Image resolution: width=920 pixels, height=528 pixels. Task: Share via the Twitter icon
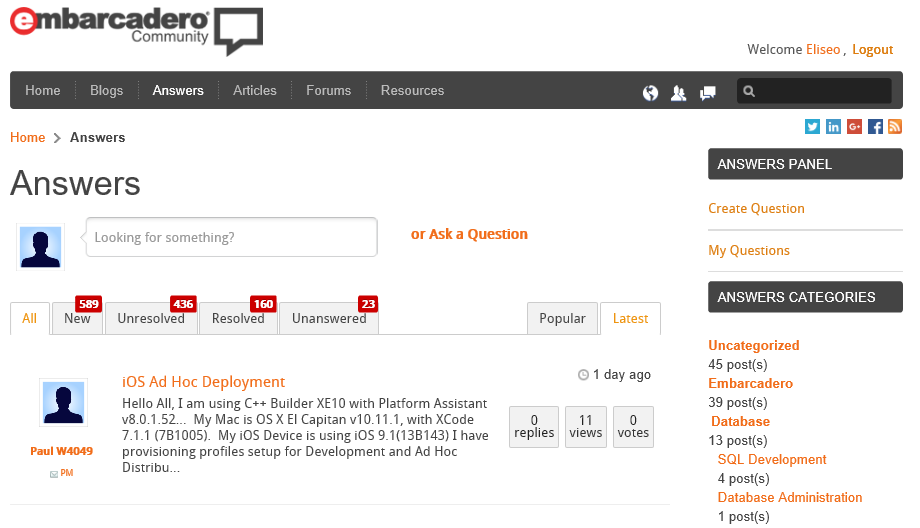(x=812, y=126)
